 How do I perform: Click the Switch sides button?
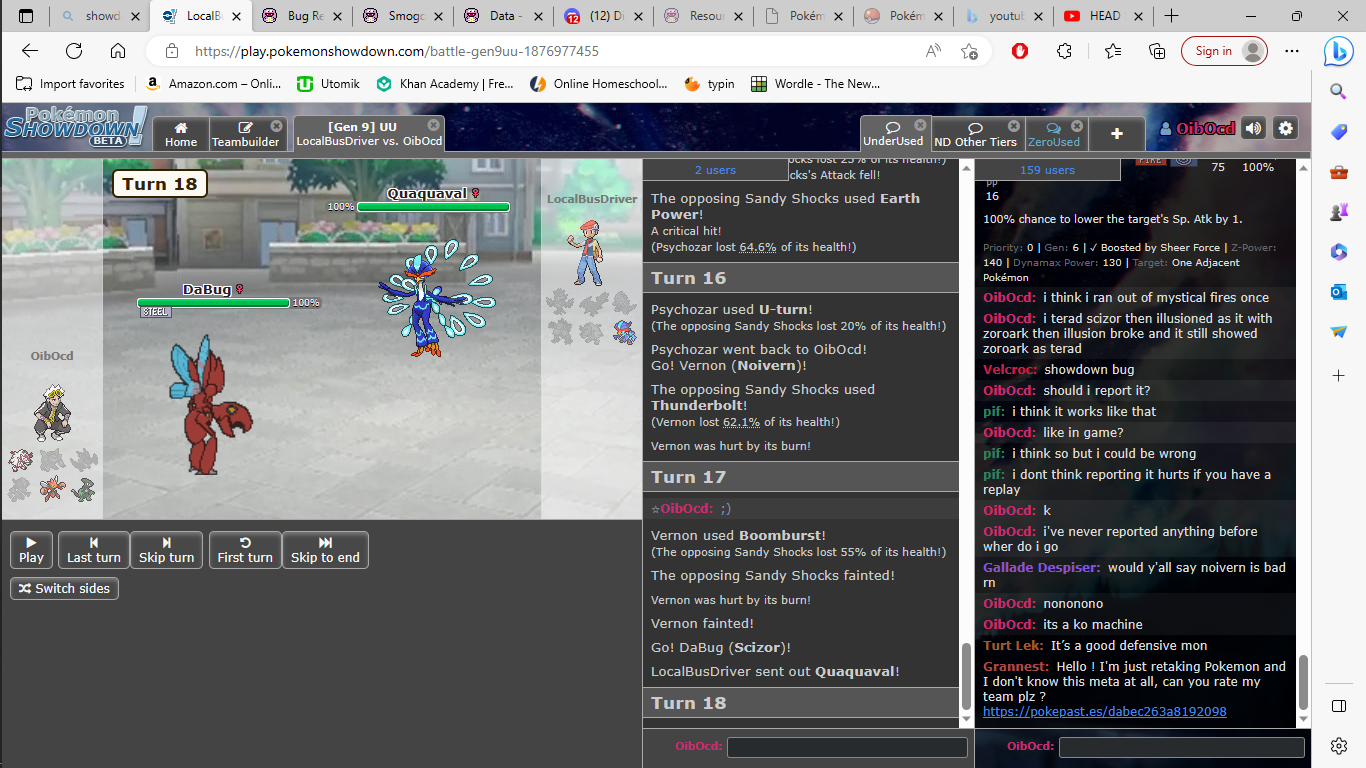[x=64, y=588]
